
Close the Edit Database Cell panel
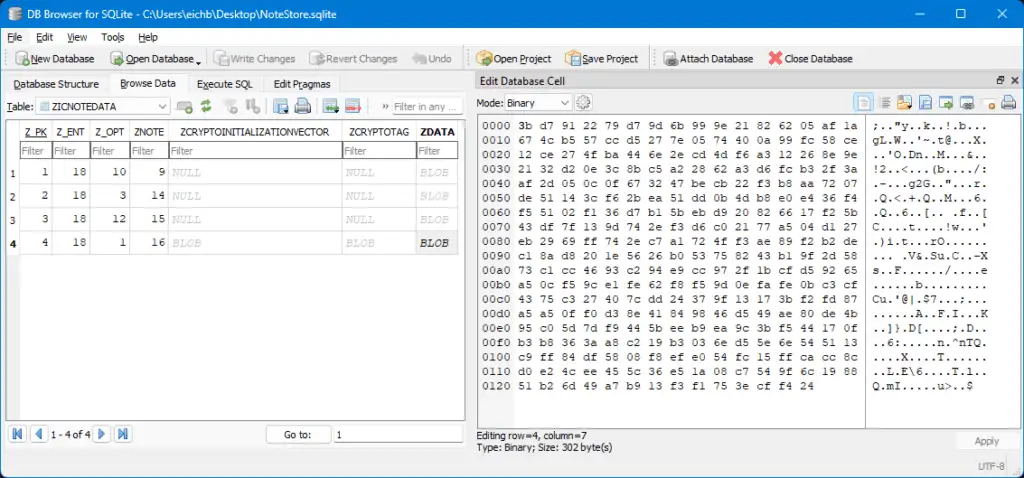coord(1015,80)
